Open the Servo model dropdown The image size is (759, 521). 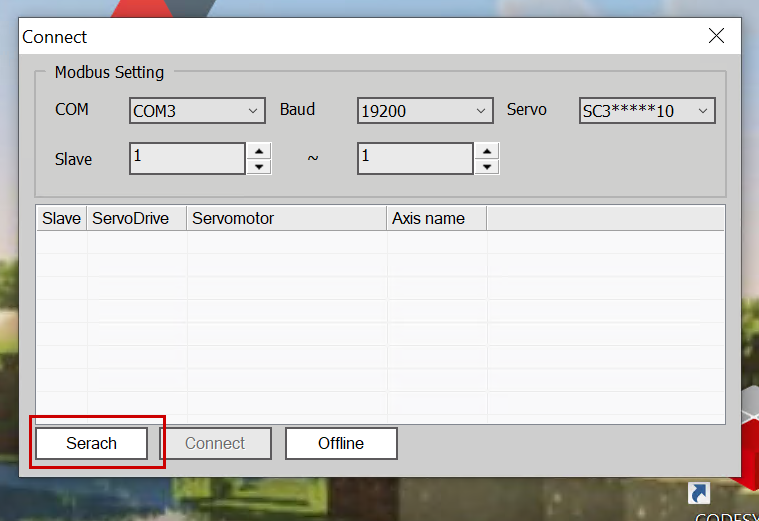point(647,110)
